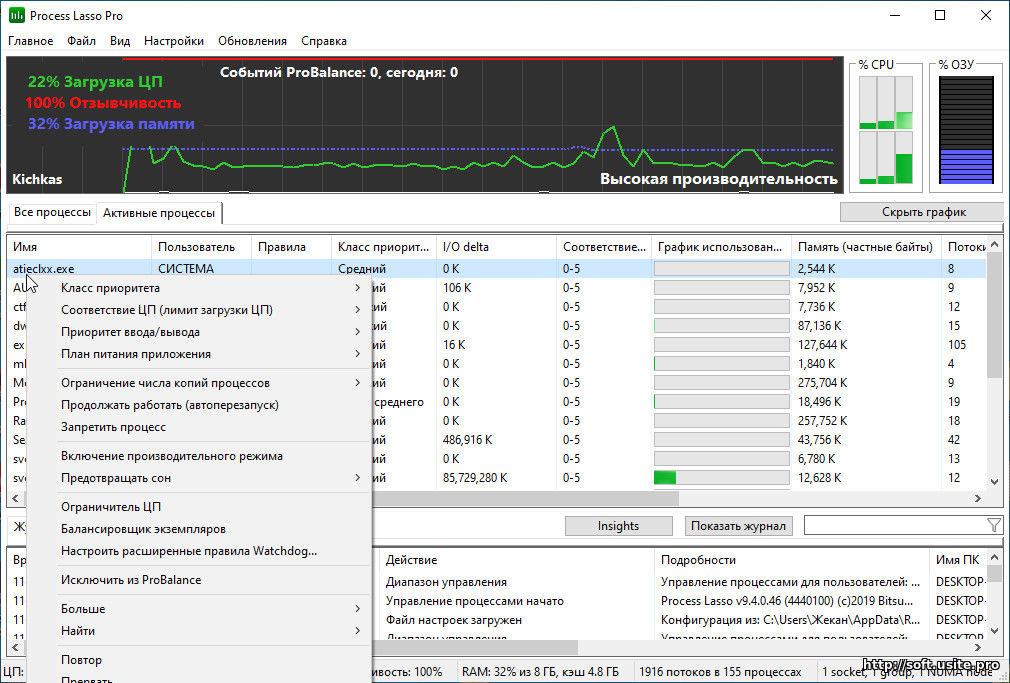The width and height of the screenshot is (1010, 683).
Task: Sort by the График использования column header
Action: click(721, 247)
